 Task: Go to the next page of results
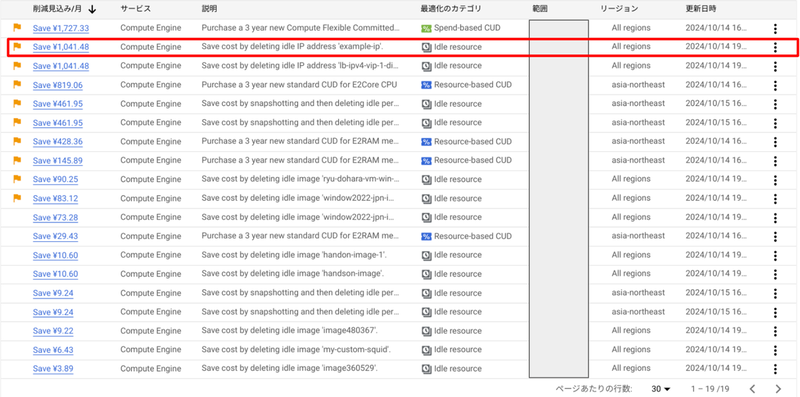pos(778,389)
